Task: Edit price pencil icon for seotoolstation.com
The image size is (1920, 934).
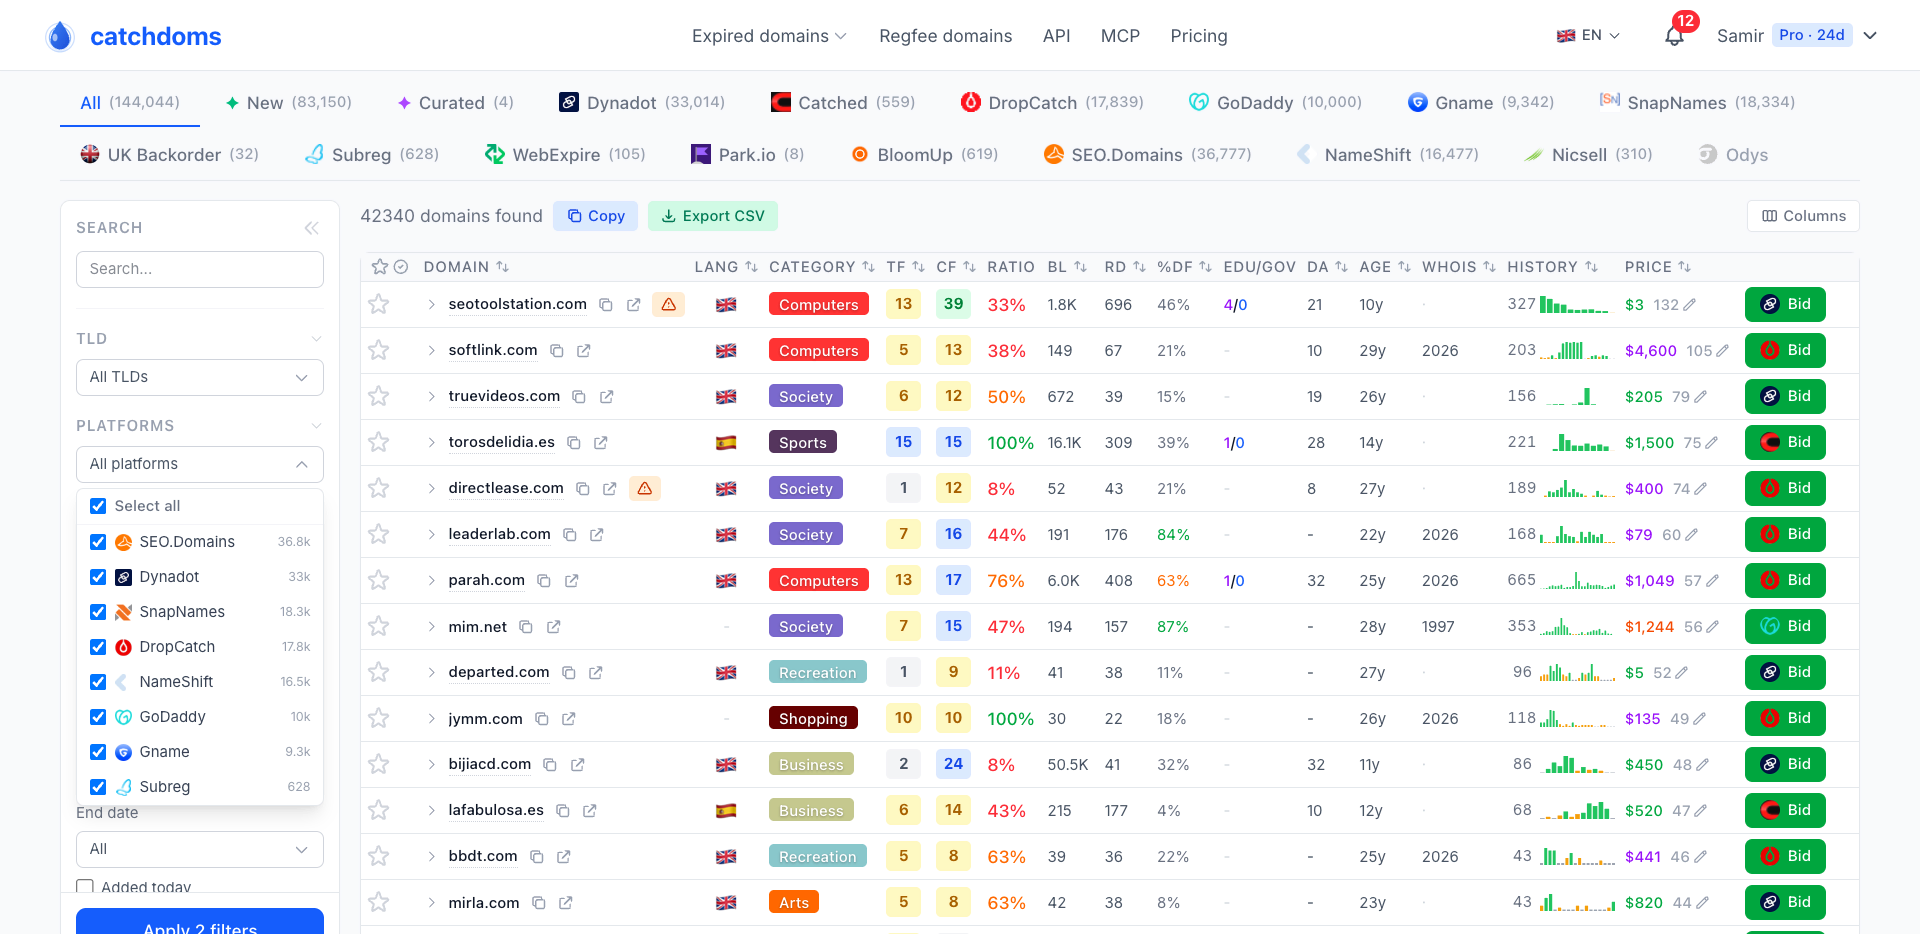Action: (x=1689, y=305)
